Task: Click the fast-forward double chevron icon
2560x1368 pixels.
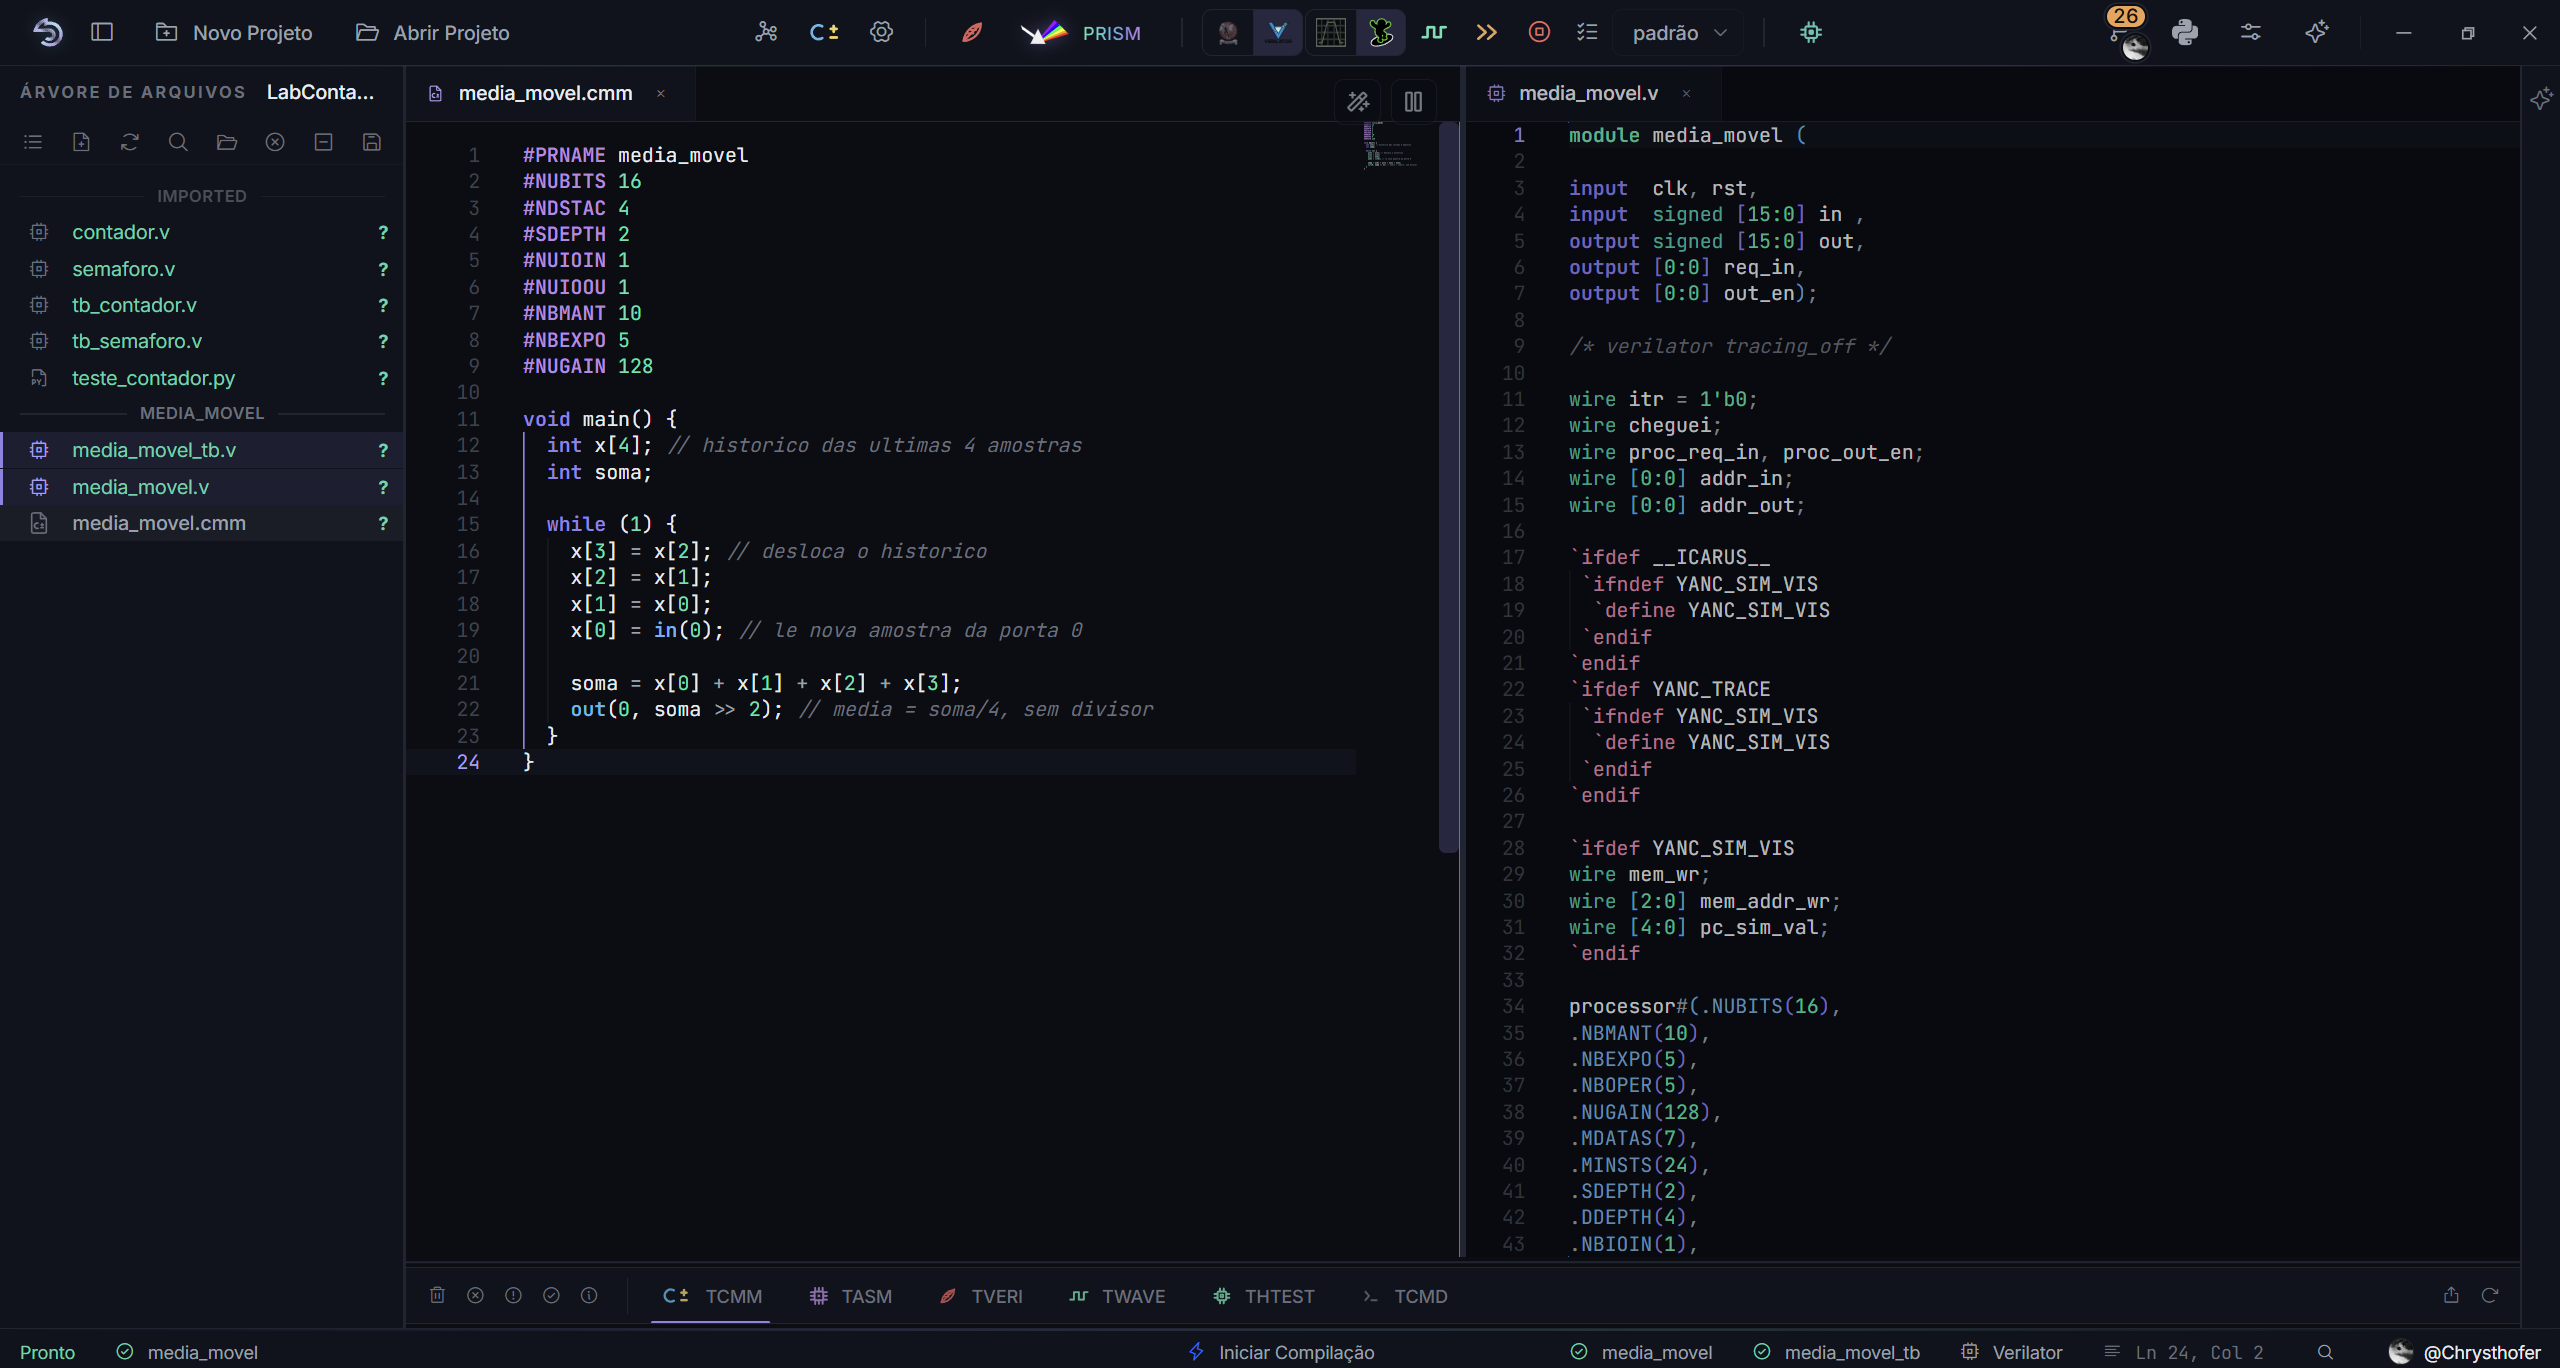Action: [x=1487, y=33]
